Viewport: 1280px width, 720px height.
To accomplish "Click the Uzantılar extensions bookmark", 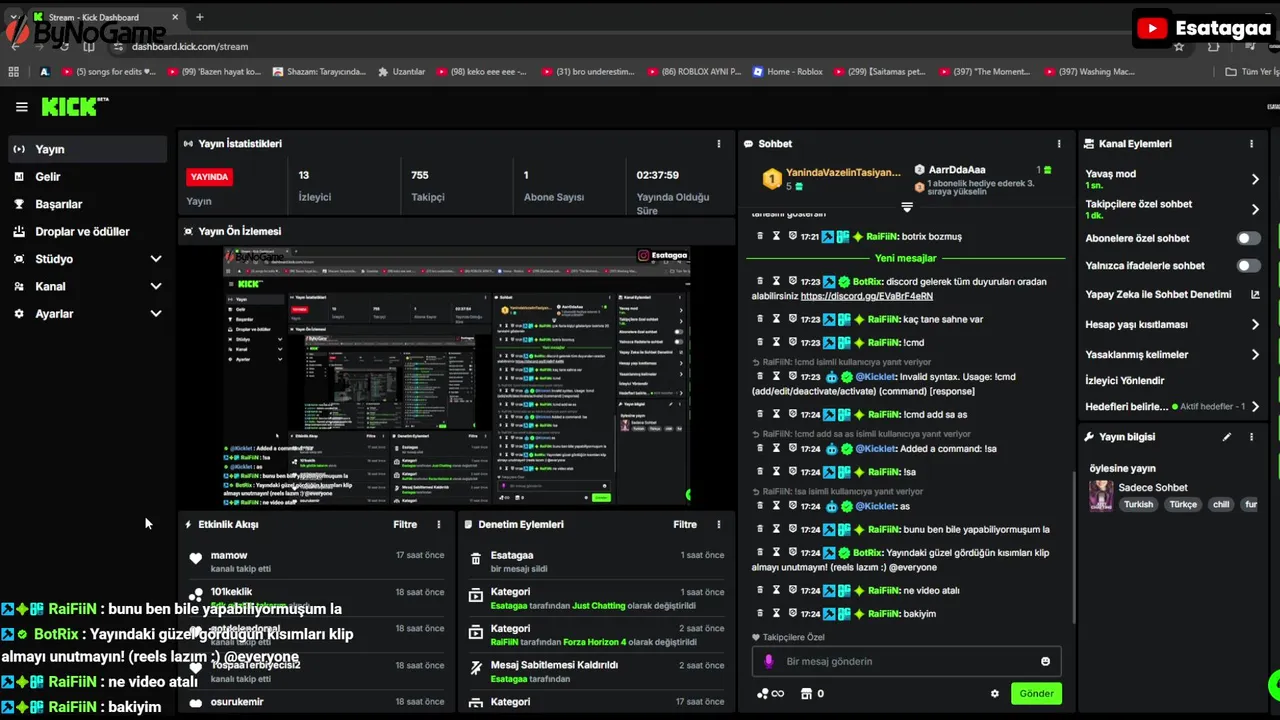I will tap(400, 72).
